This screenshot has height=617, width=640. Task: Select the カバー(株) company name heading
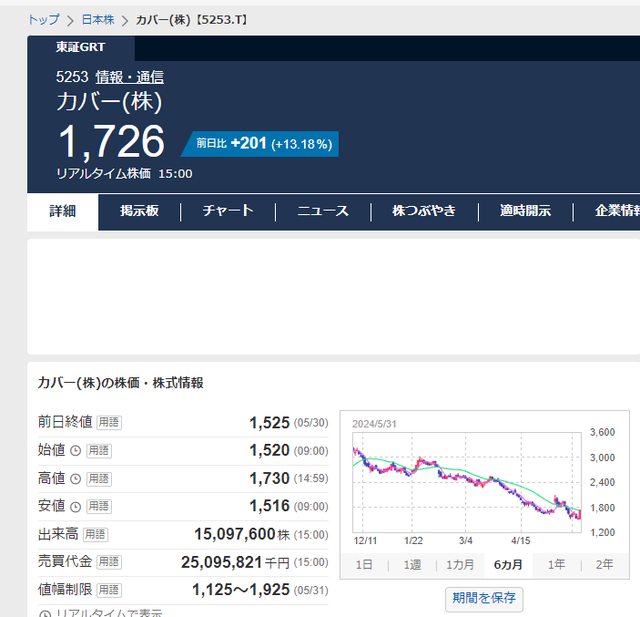(109, 102)
